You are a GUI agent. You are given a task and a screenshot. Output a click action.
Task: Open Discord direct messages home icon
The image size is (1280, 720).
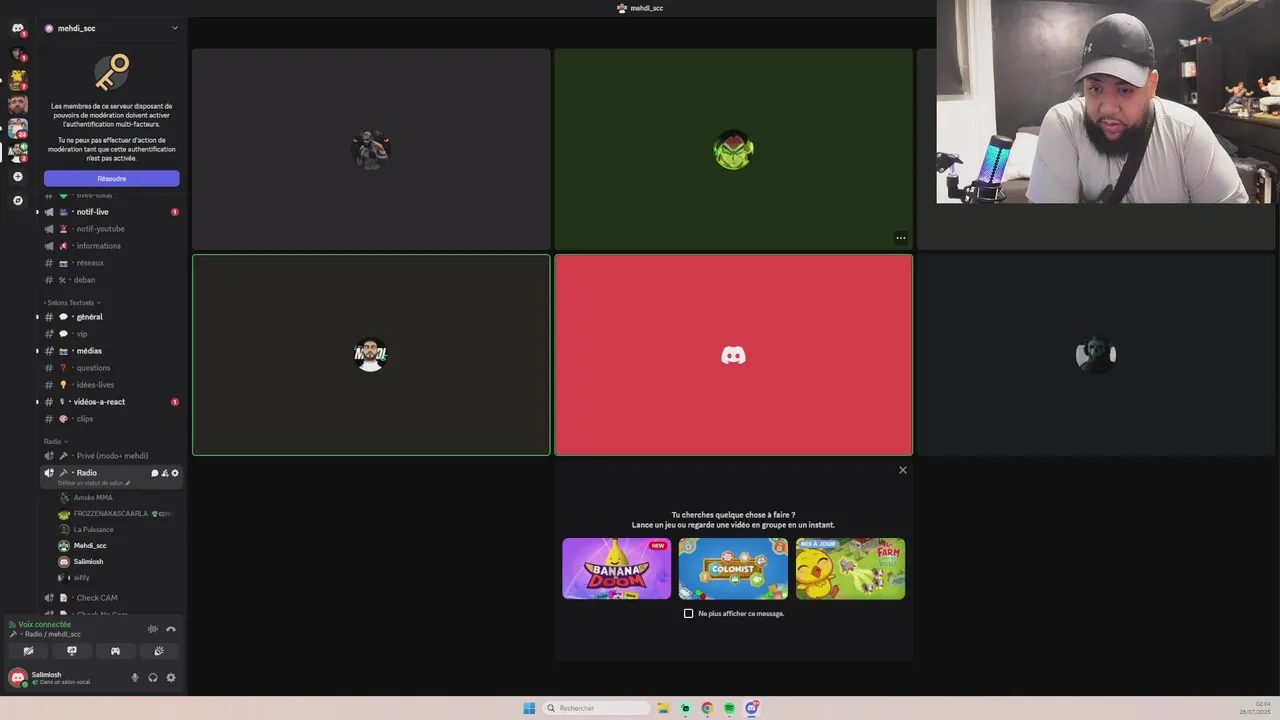[x=17, y=29]
